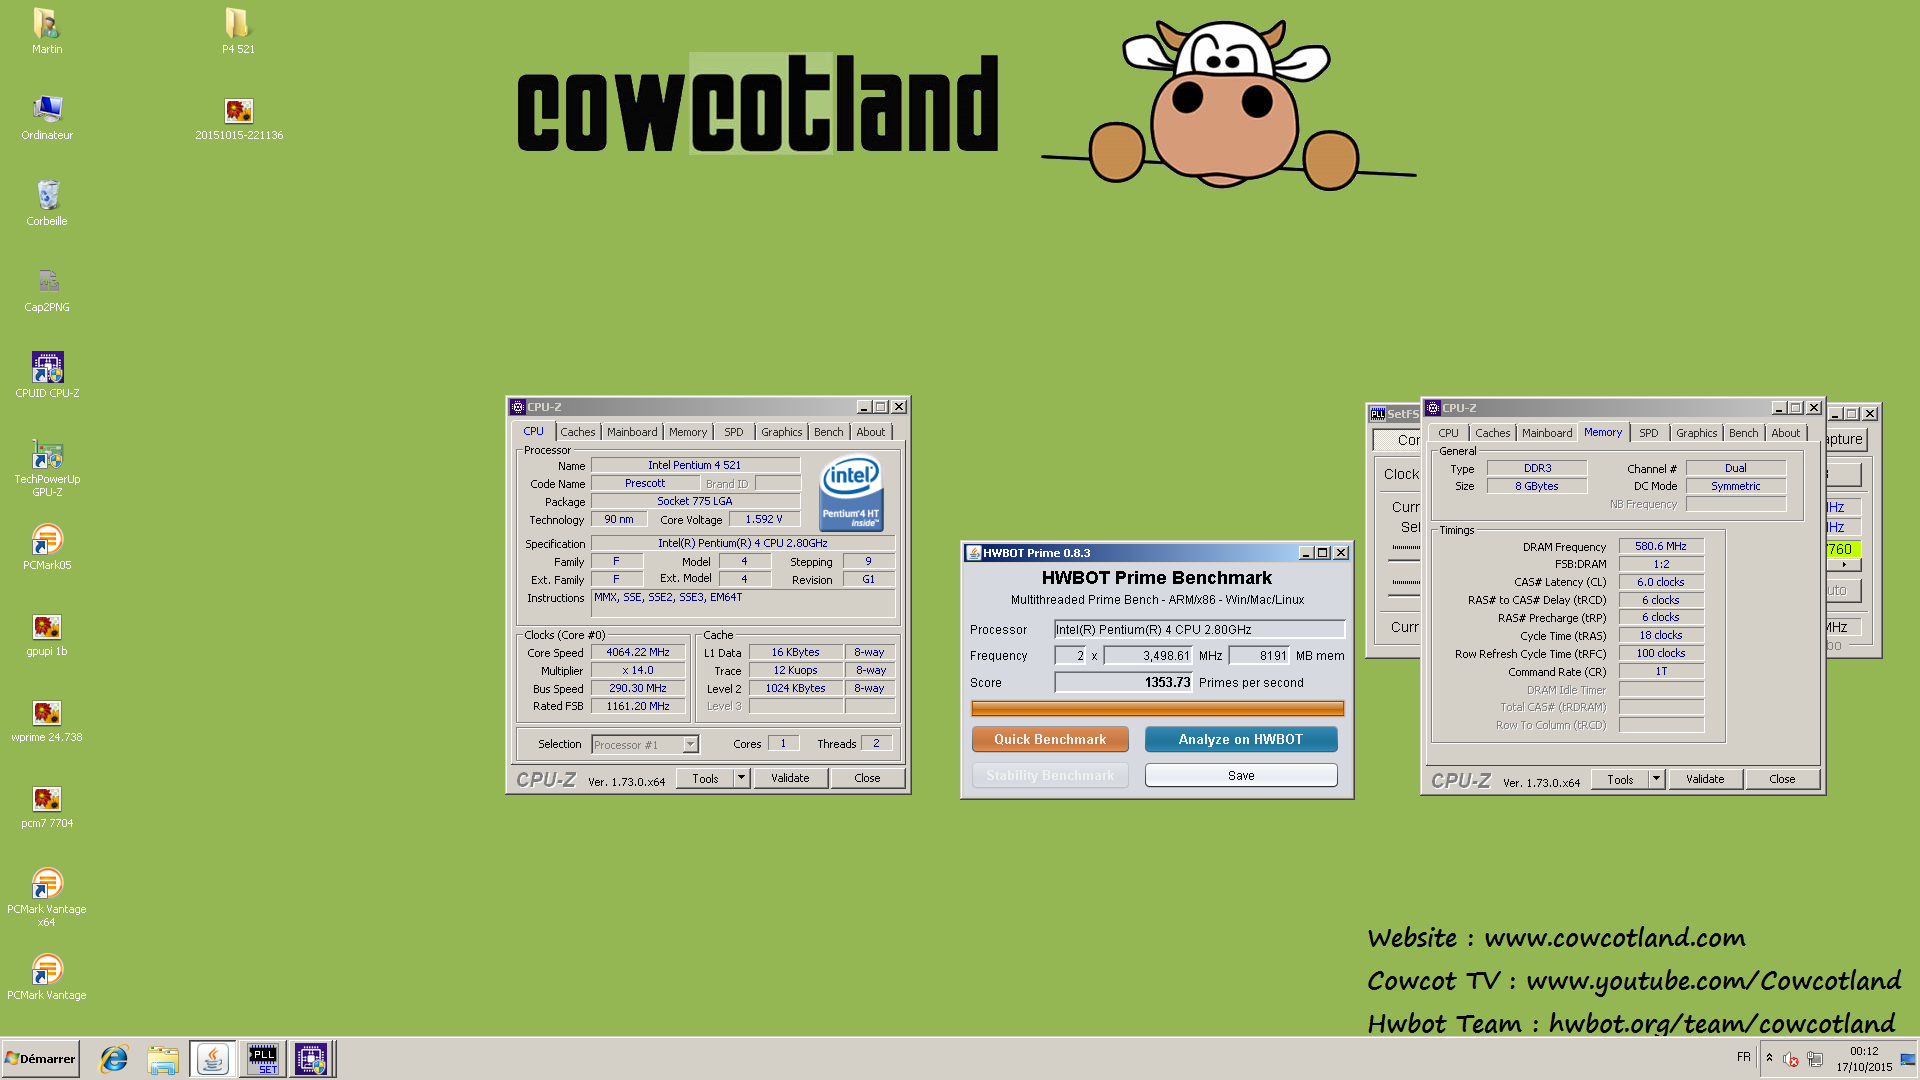Select SPD tab in left CPU-Z window
Screen dimensions: 1920x1080
(x=734, y=432)
